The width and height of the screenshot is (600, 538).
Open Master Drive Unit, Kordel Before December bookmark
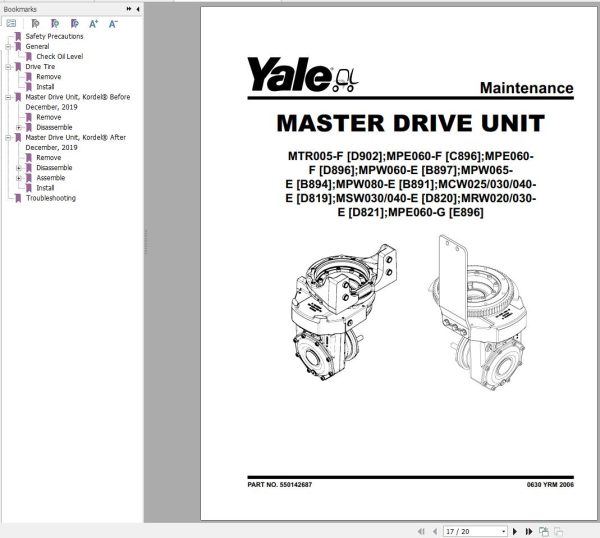[x=78, y=102]
